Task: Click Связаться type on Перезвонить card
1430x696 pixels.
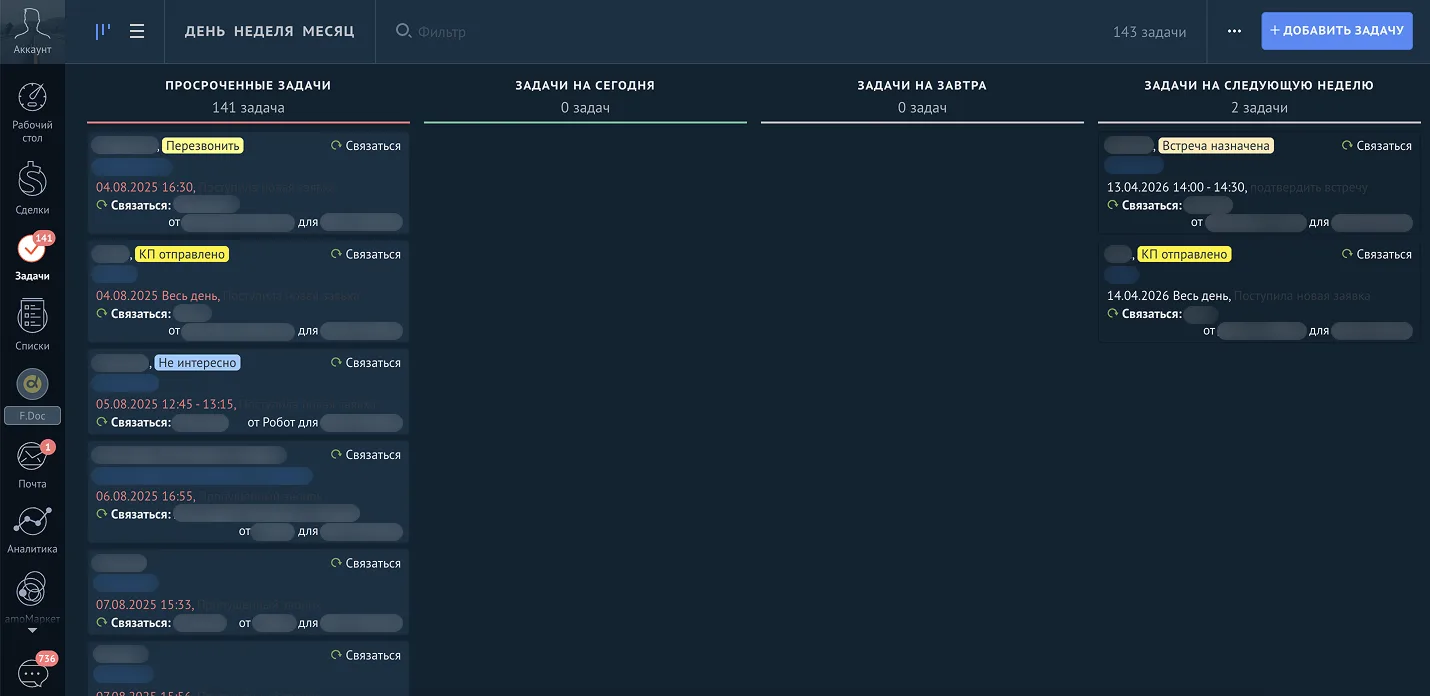Action: (x=366, y=146)
